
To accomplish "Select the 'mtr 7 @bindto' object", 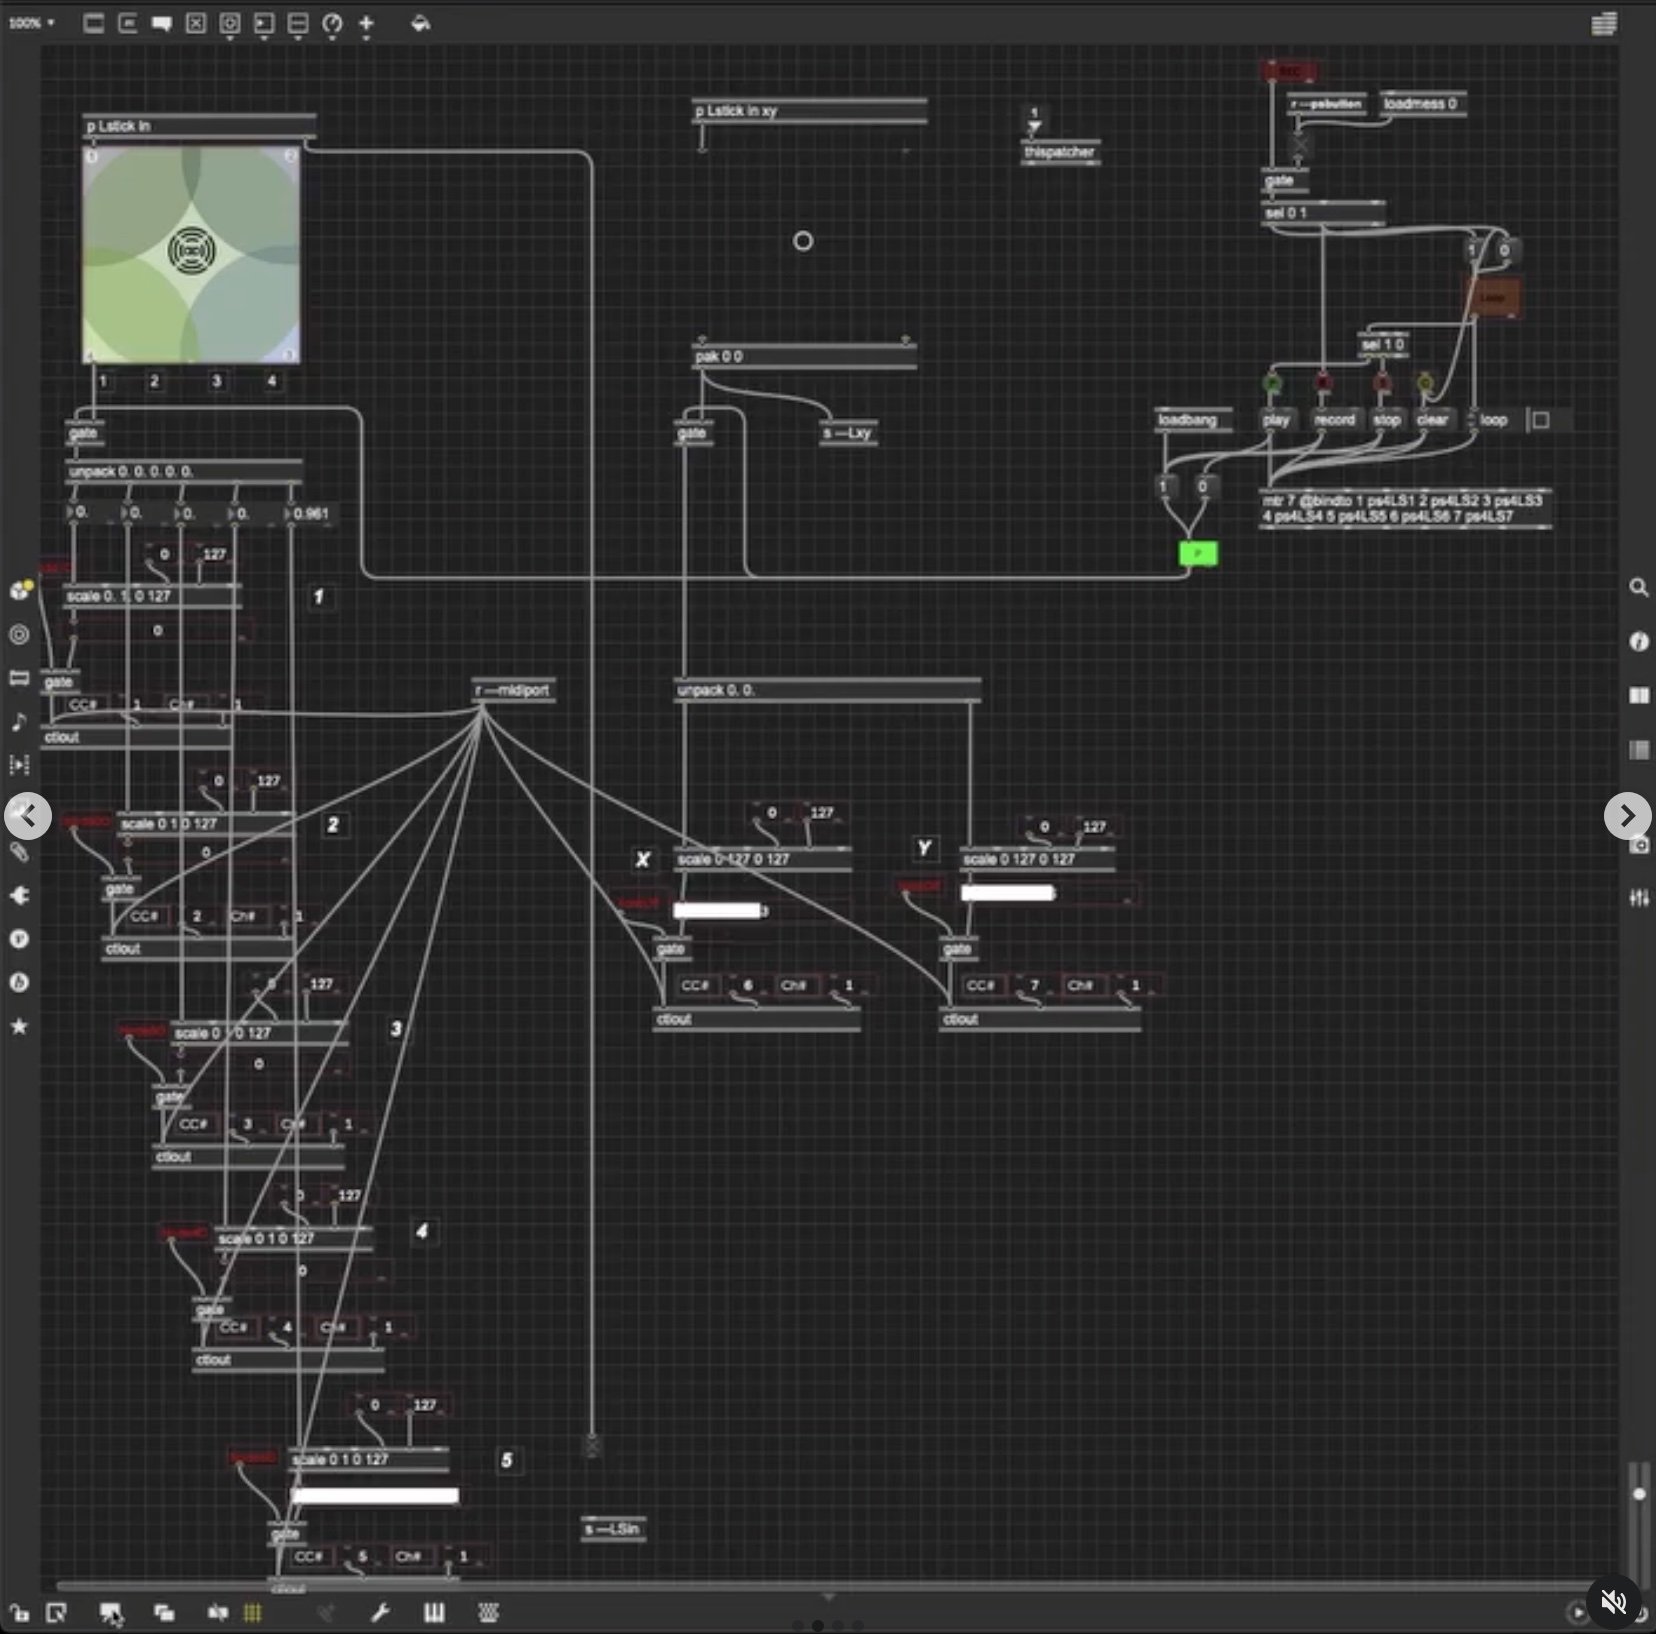I will (x=1405, y=509).
